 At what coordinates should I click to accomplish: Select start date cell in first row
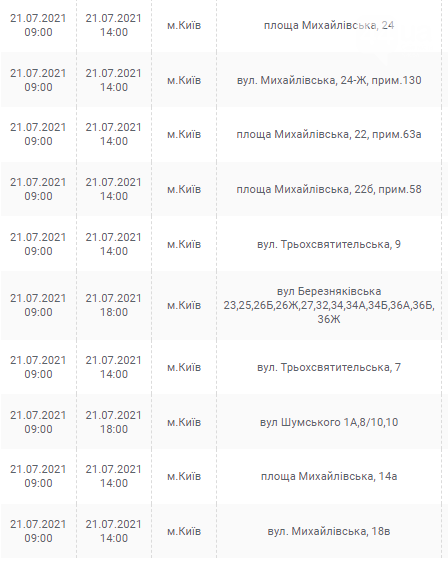point(38,25)
